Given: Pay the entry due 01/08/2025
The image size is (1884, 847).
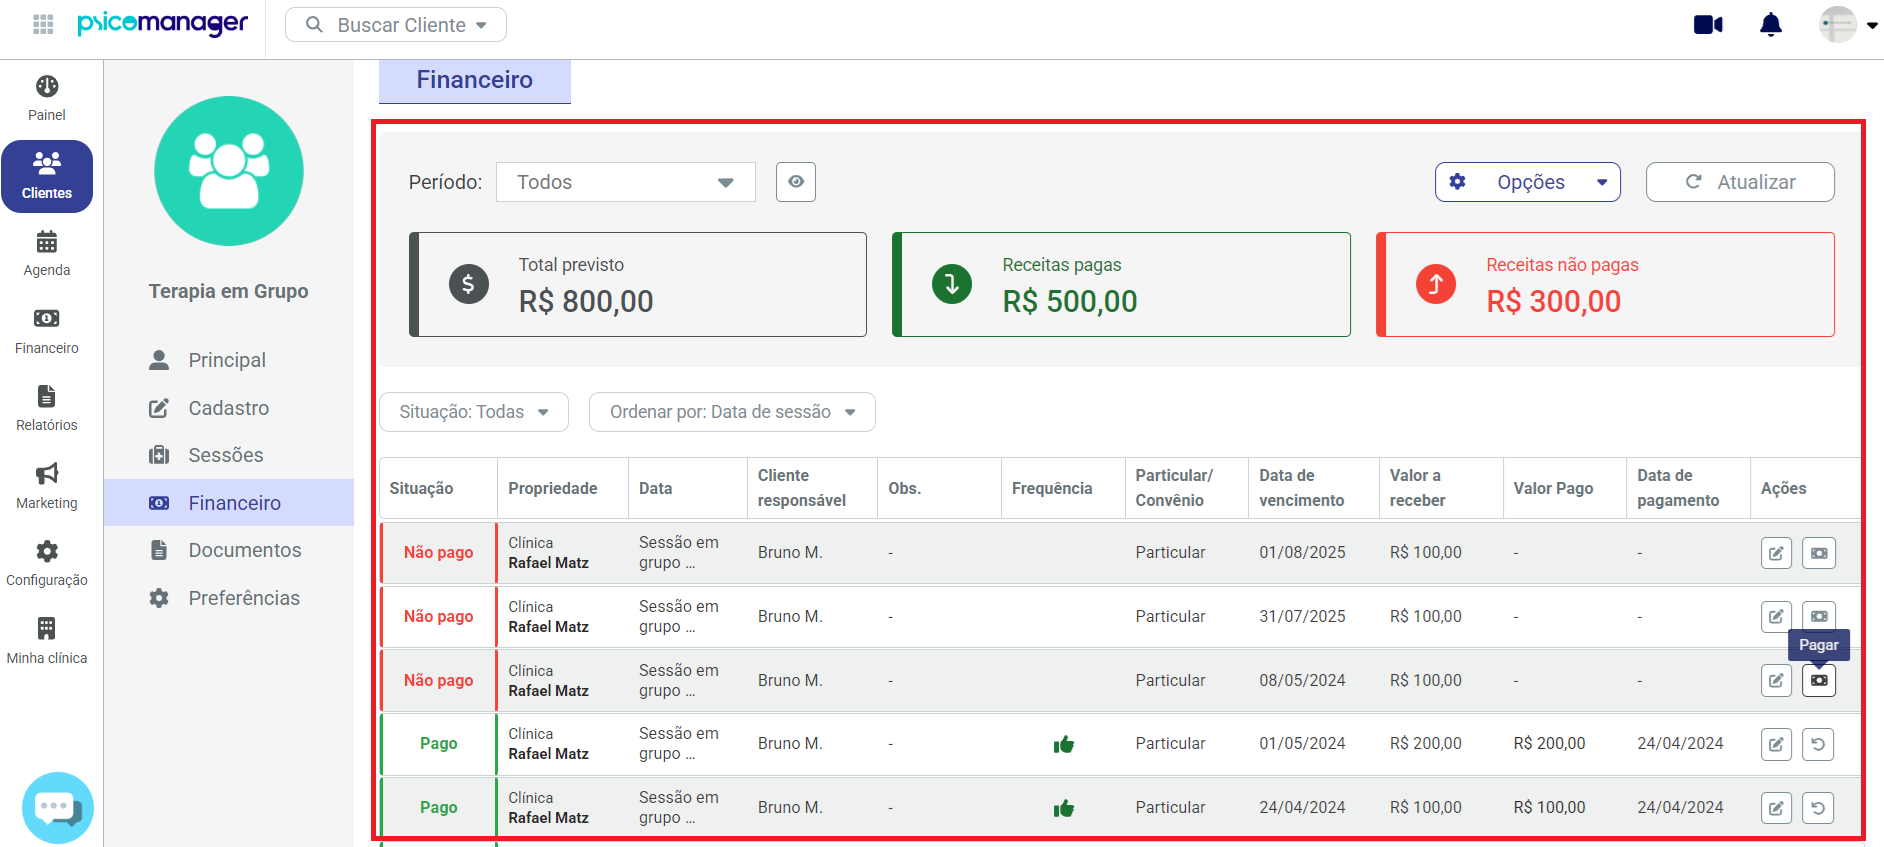Looking at the screenshot, I should [1819, 553].
